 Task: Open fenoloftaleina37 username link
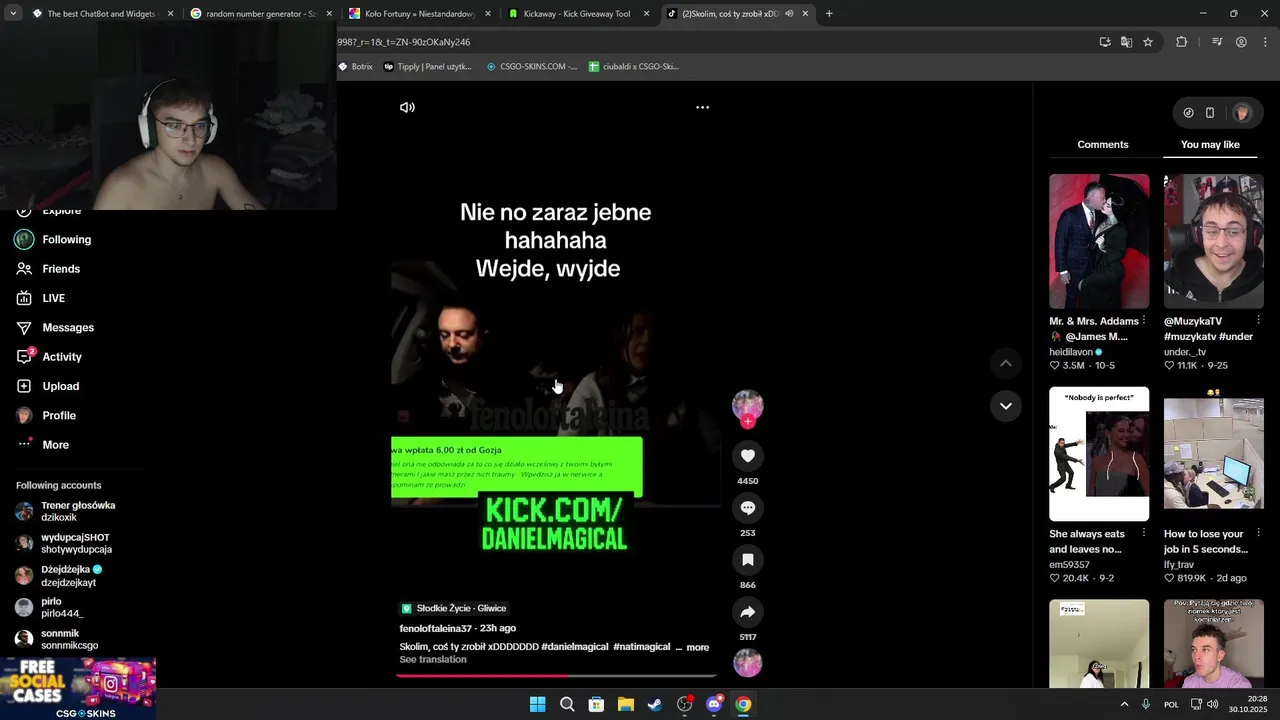436,628
